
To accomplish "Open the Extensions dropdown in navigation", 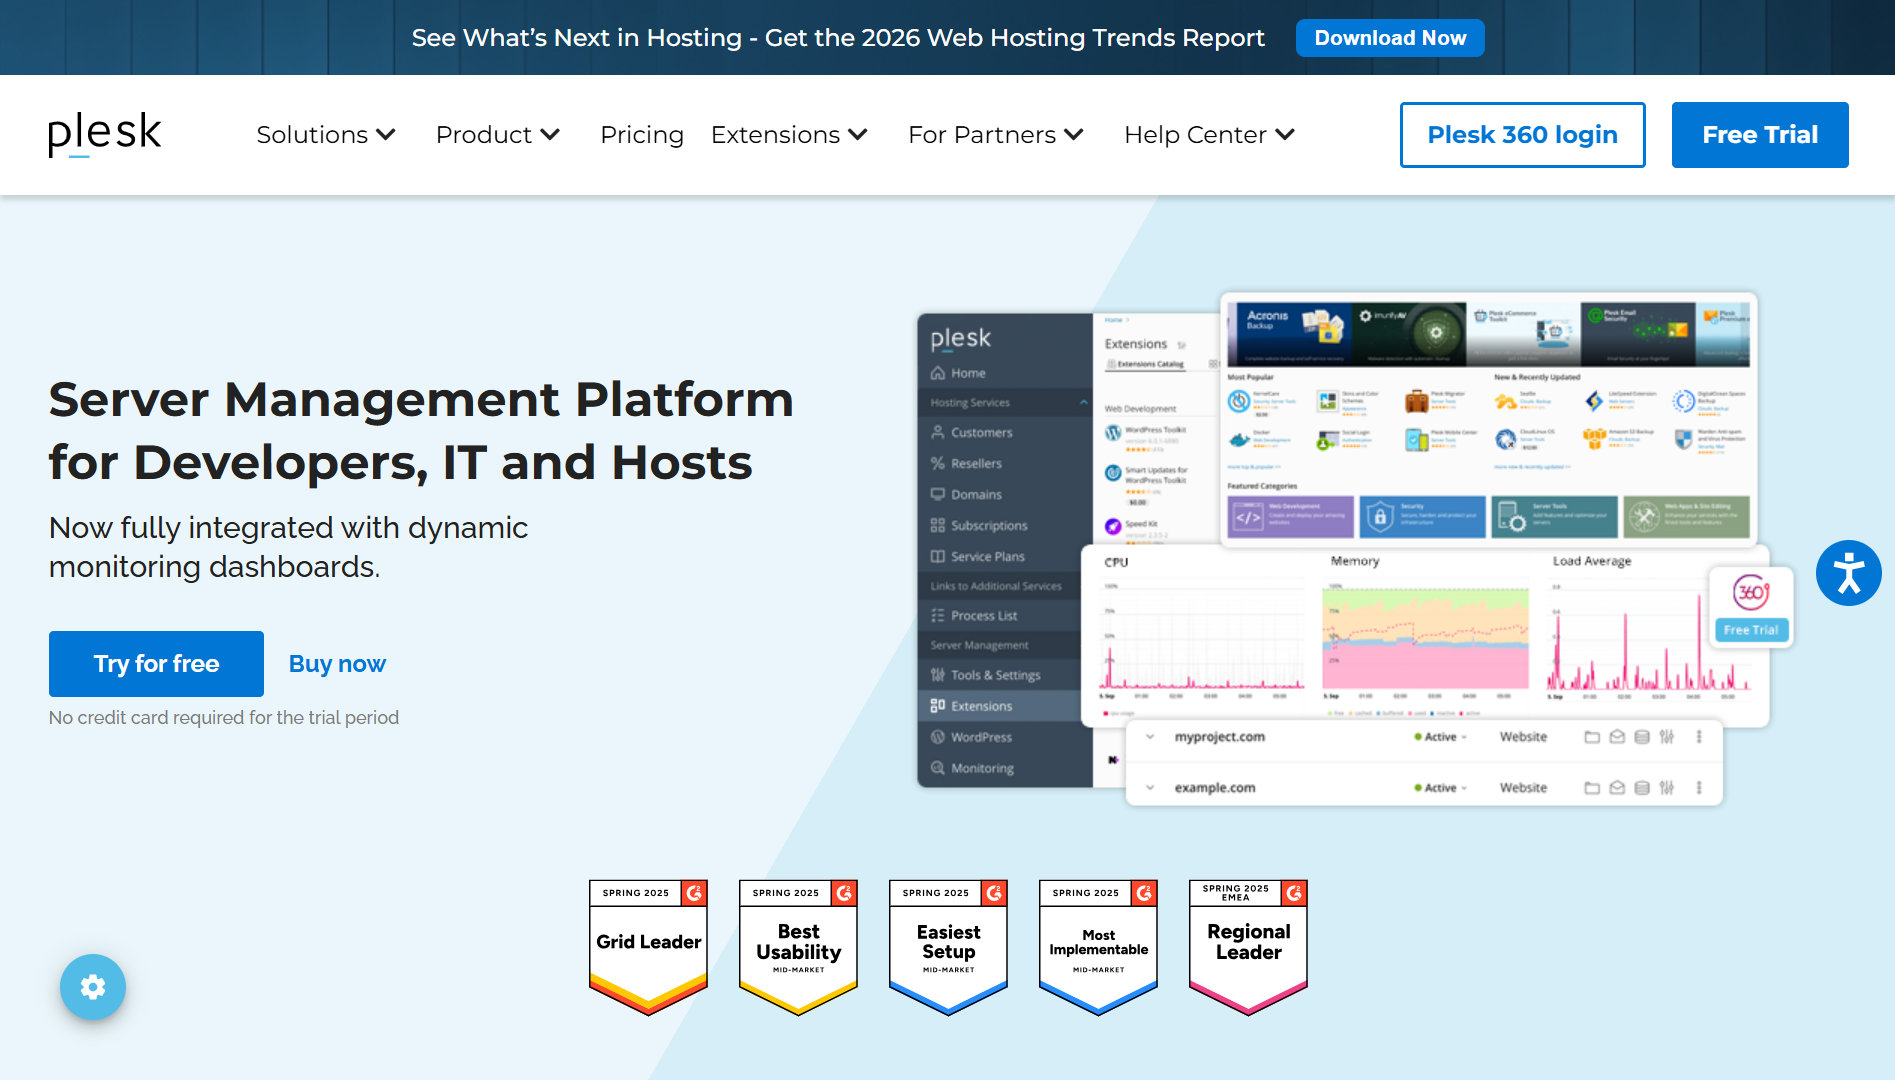I will point(789,135).
